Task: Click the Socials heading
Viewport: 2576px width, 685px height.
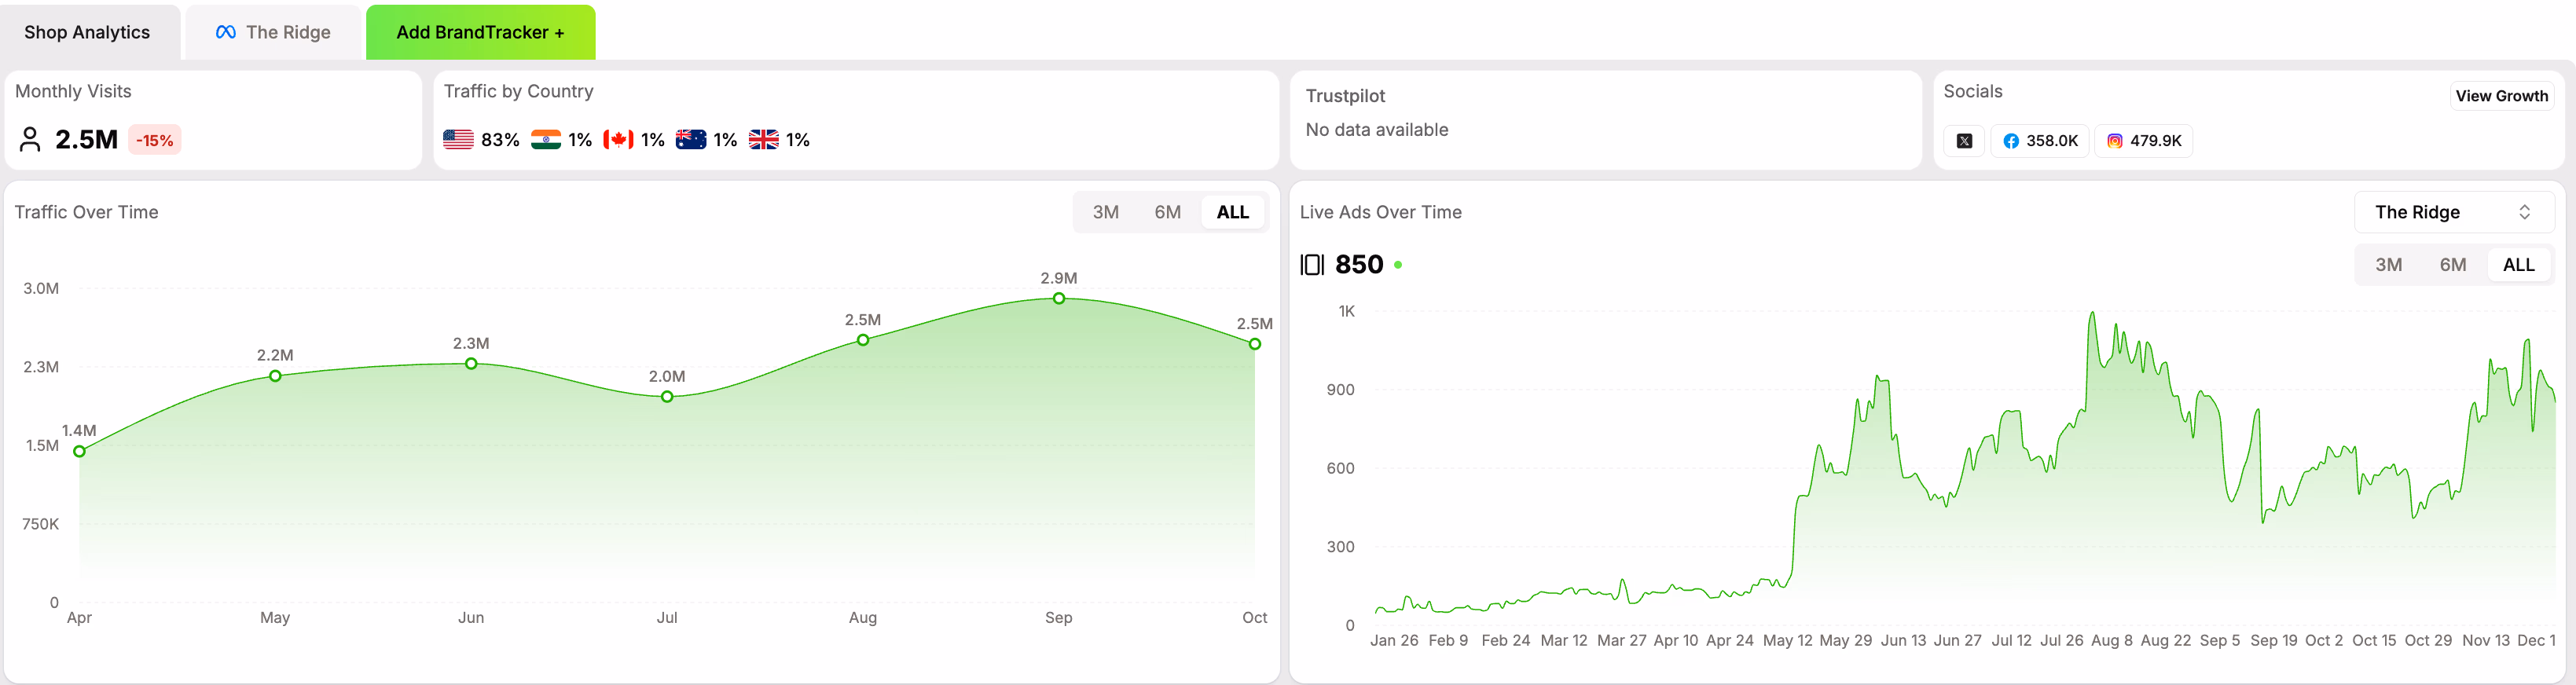Action: pos(1972,91)
